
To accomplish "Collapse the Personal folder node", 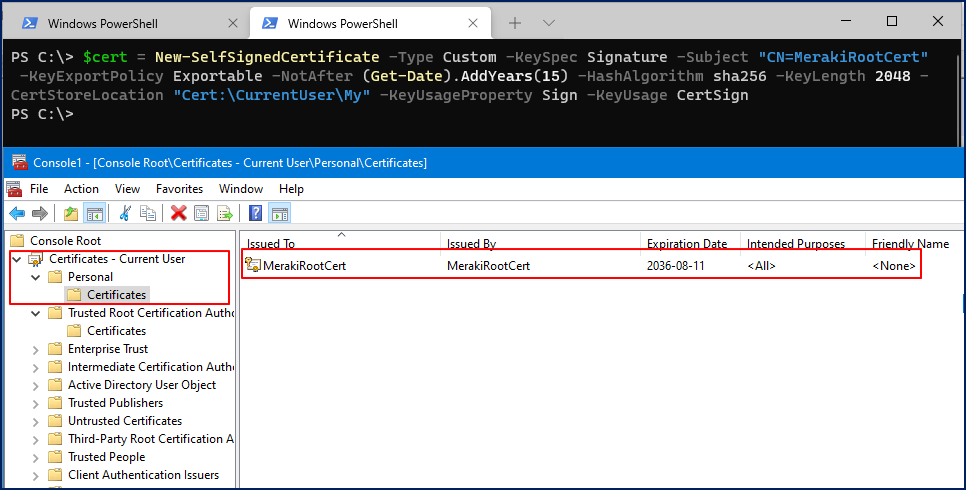I will click(x=36, y=277).
